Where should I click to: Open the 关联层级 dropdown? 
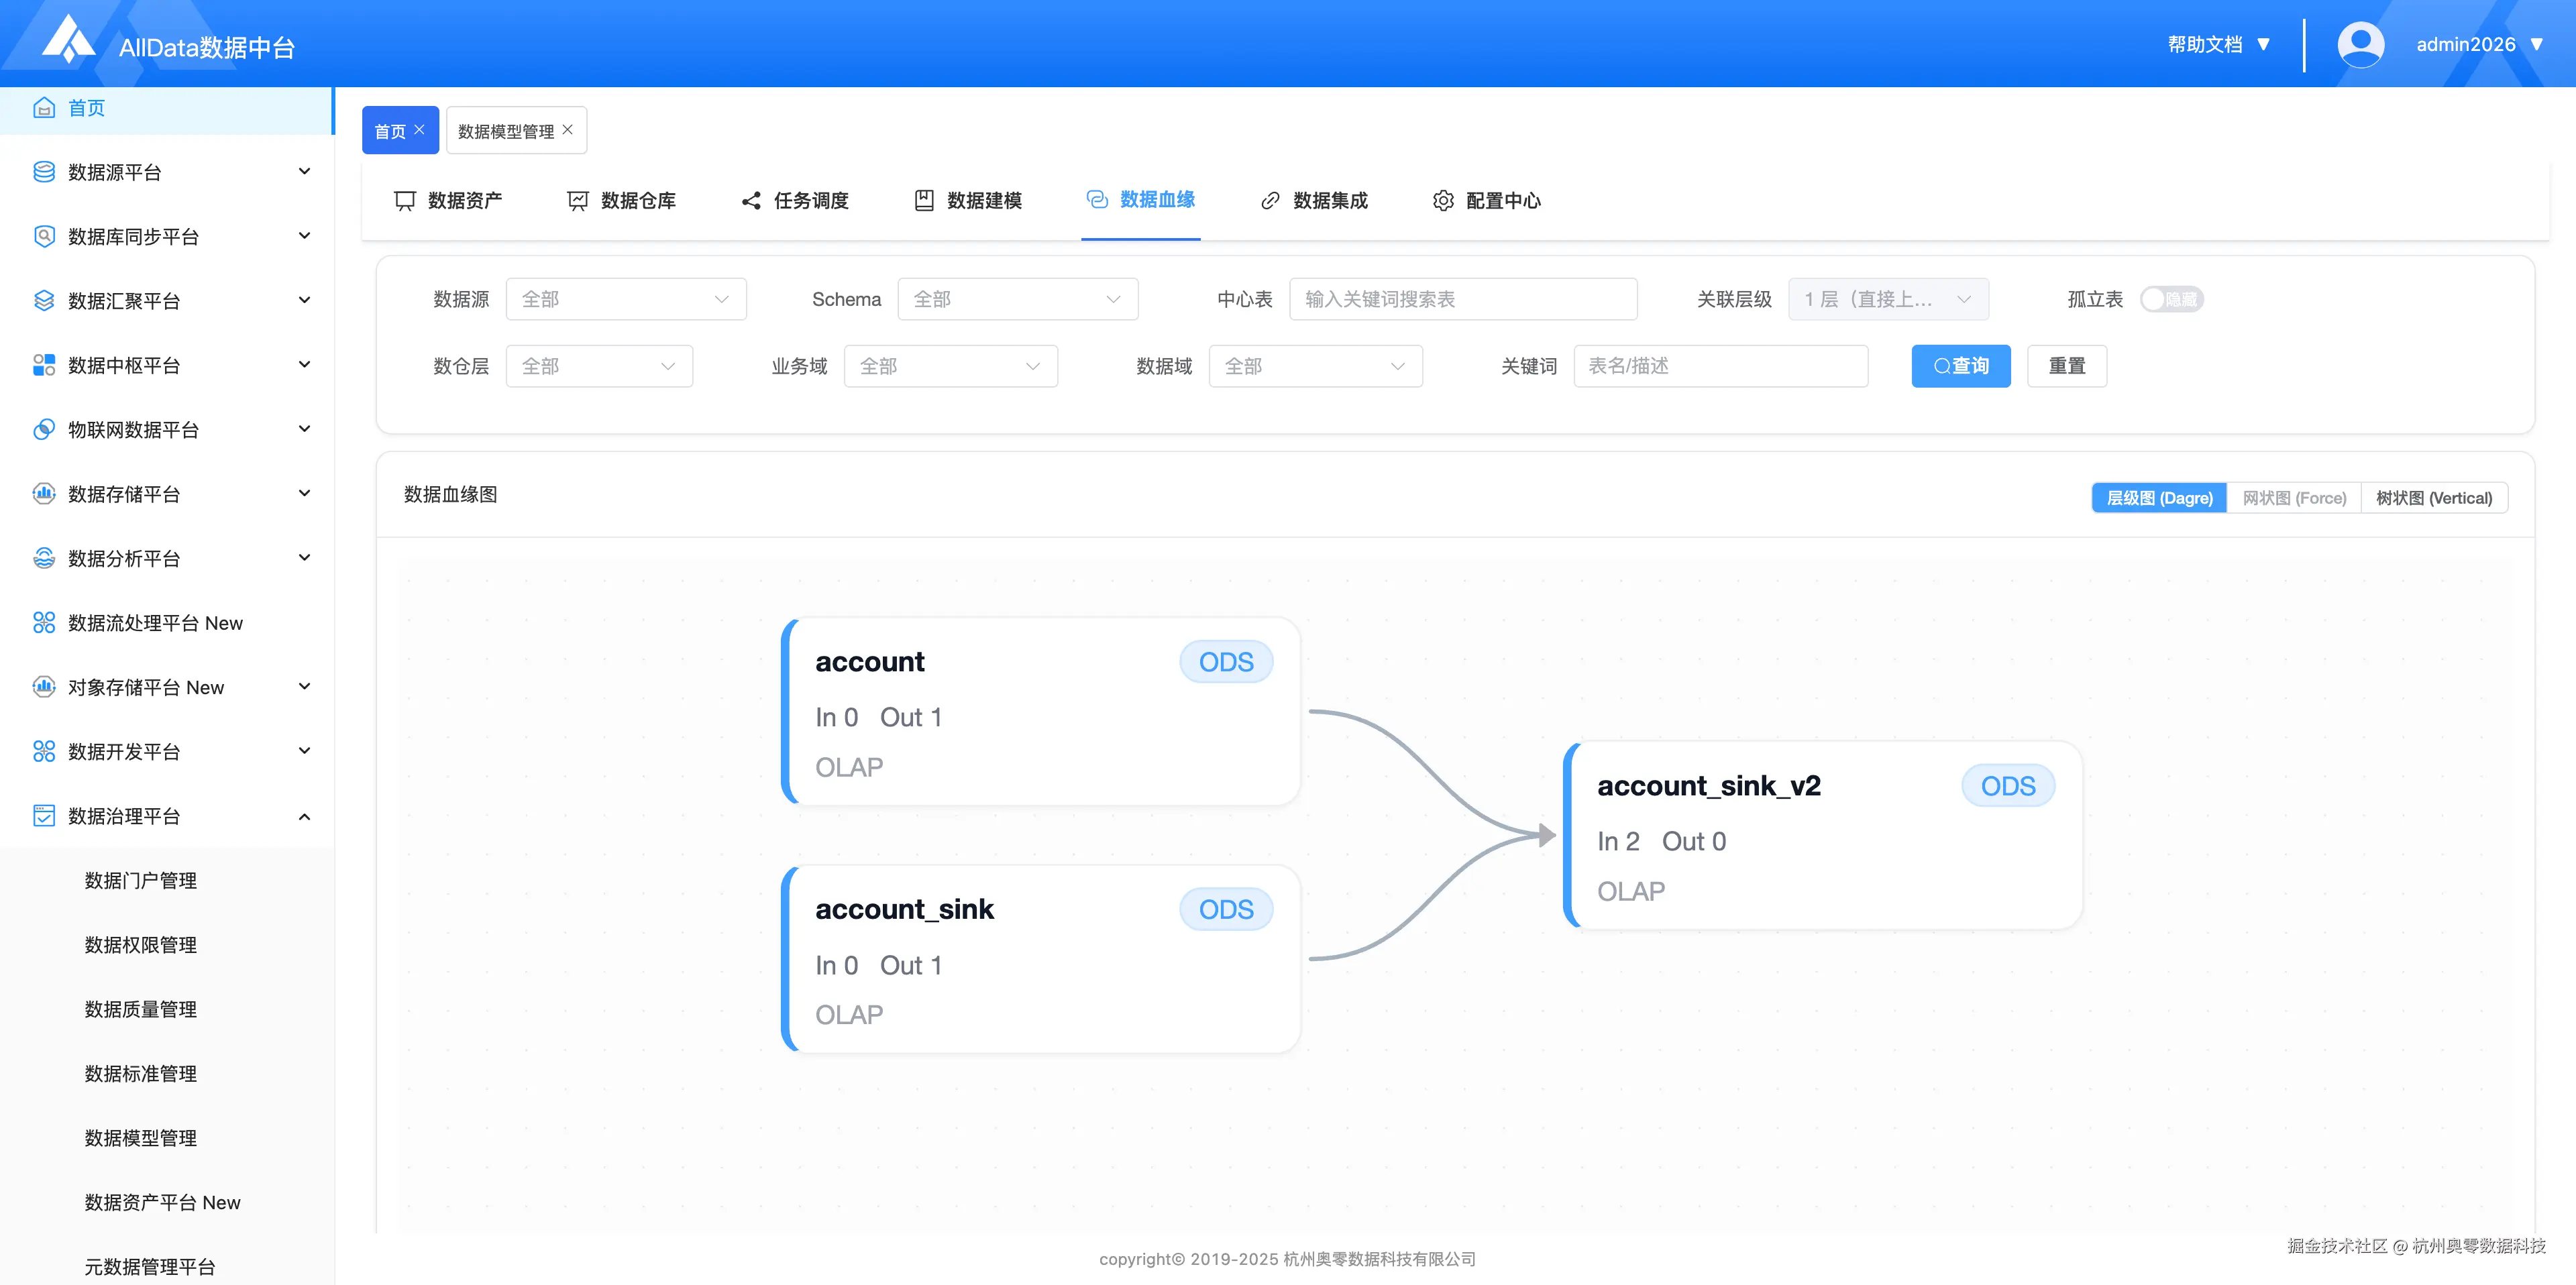tap(1887, 299)
